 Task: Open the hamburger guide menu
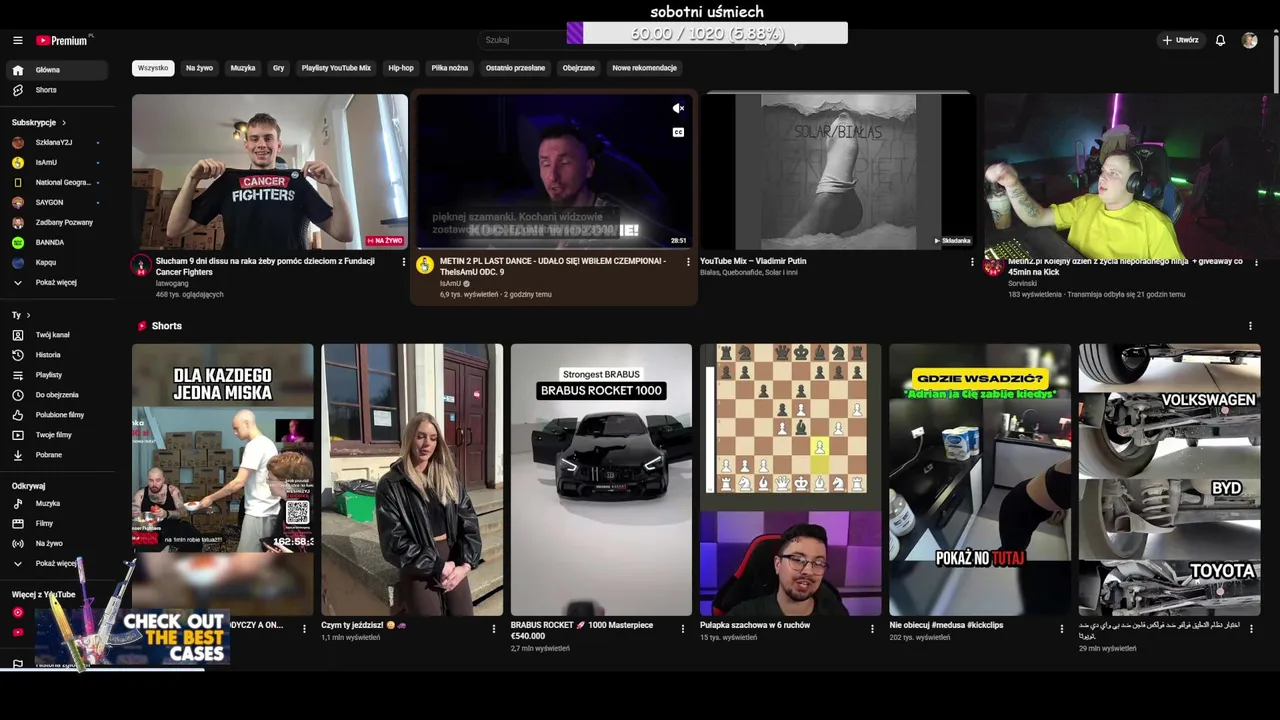point(18,40)
